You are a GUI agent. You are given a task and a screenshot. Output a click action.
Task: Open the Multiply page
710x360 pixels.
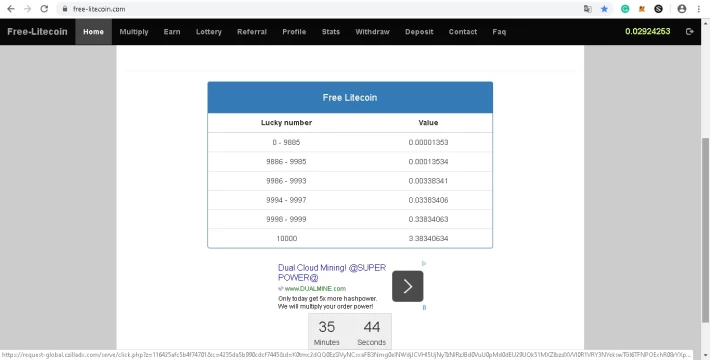[x=134, y=32]
